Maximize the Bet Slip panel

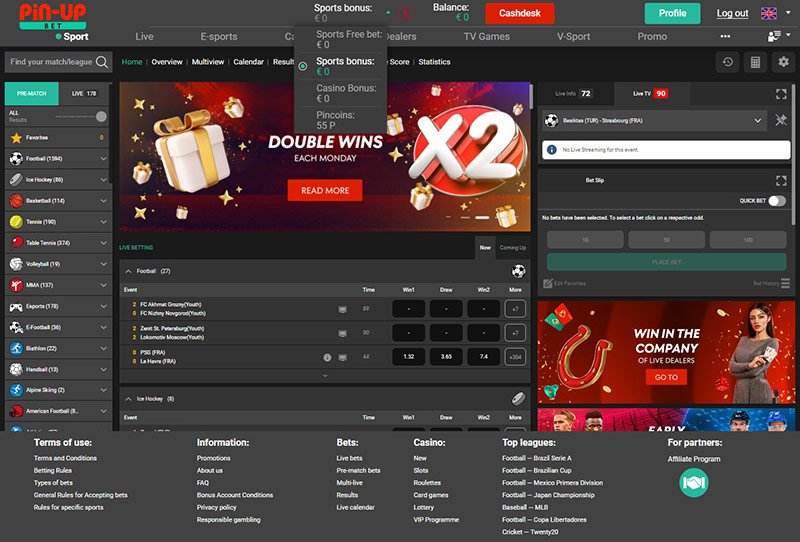pos(781,180)
